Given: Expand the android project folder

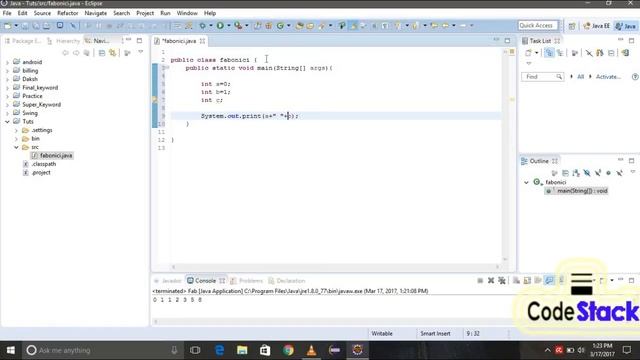Looking at the screenshot, I should [x=7, y=62].
